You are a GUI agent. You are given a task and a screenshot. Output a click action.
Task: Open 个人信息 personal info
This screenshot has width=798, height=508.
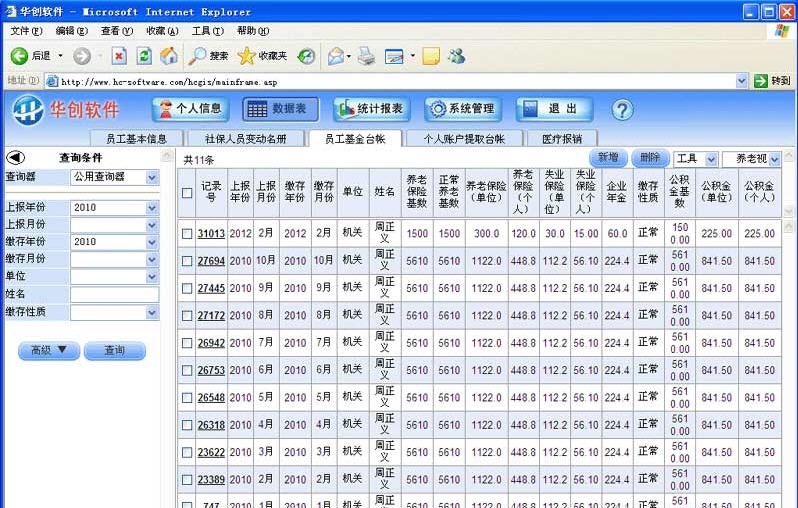(190, 109)
